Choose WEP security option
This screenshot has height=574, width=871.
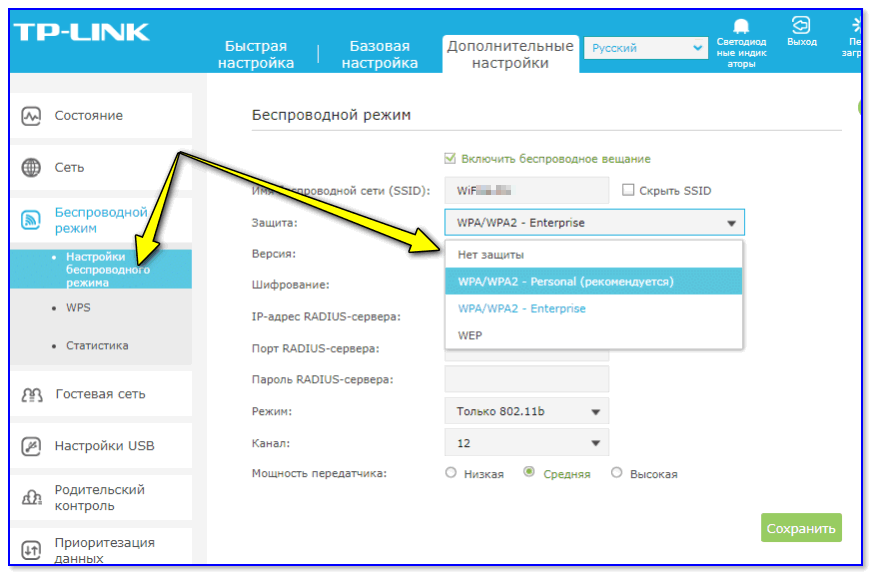click(594, 335)
